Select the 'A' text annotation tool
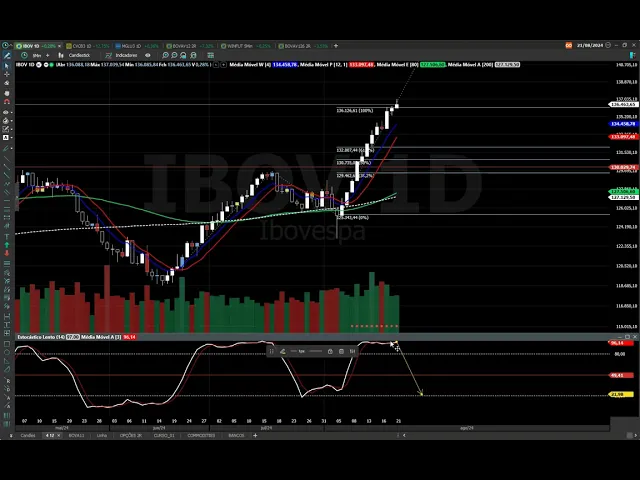Image resolution: width=640 pixels, height=480 pixels. tap(6, 138)
